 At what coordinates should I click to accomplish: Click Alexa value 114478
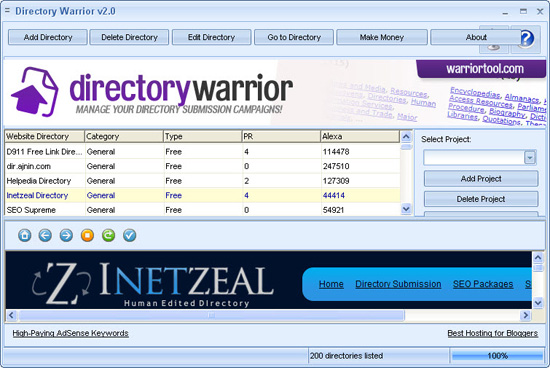(336, 152)
